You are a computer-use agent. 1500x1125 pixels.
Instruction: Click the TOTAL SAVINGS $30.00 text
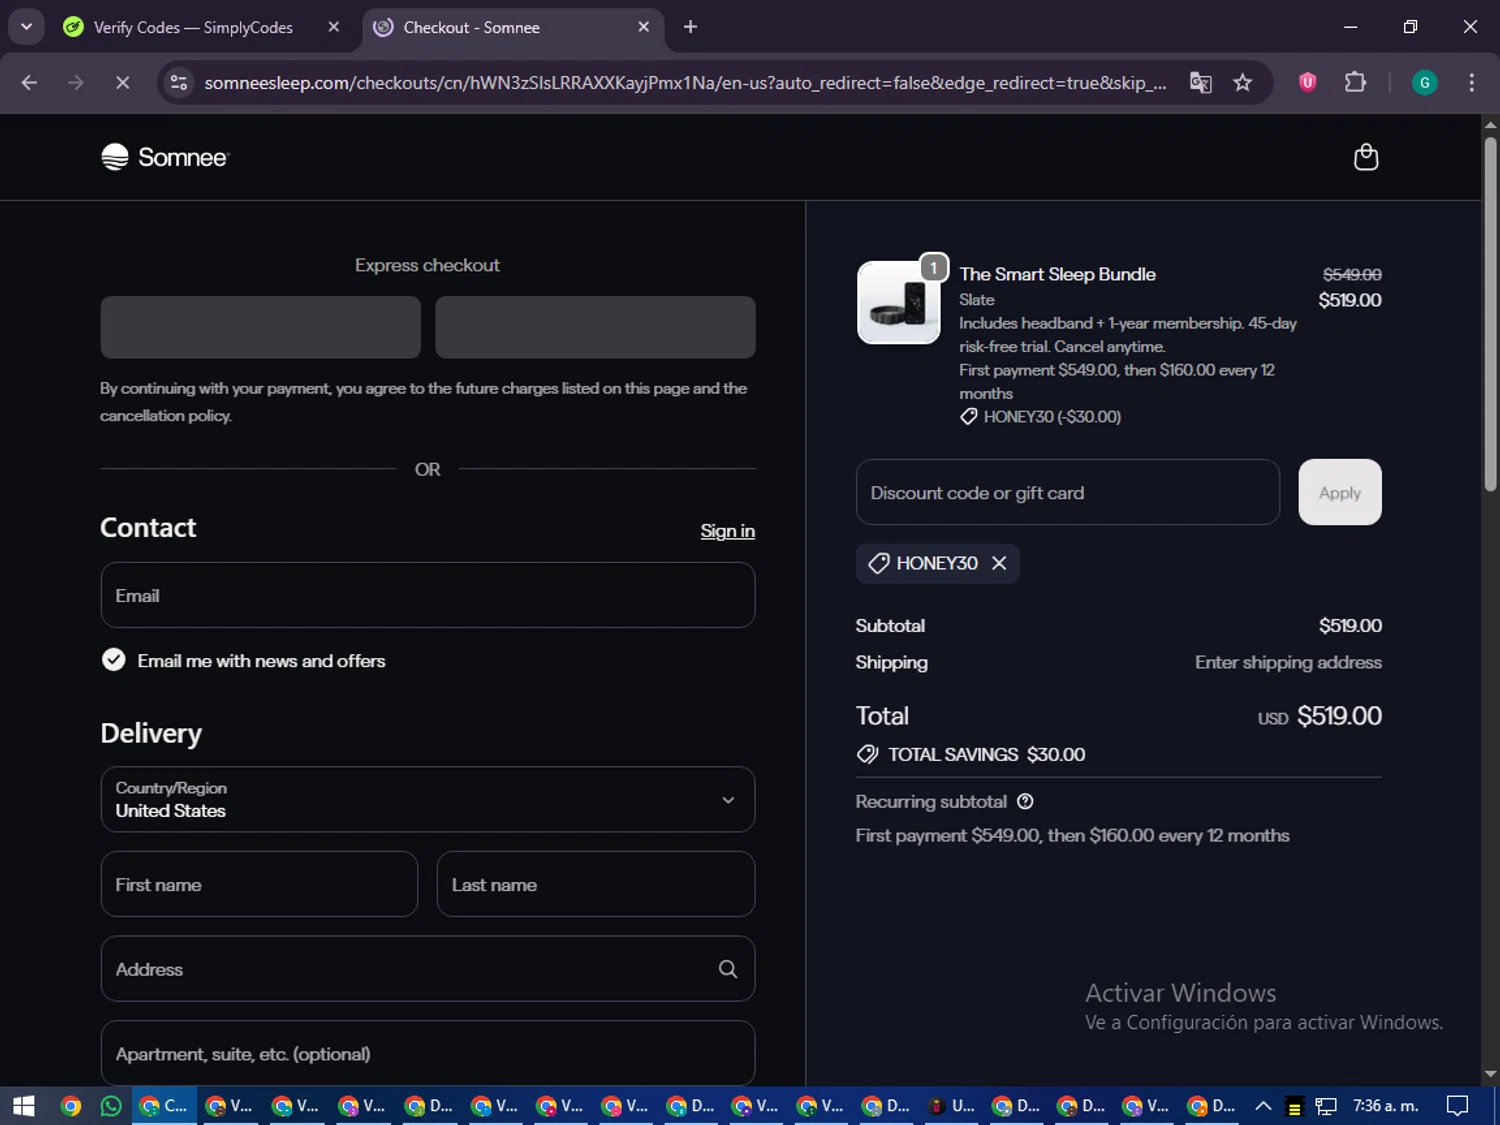point(986,754)
